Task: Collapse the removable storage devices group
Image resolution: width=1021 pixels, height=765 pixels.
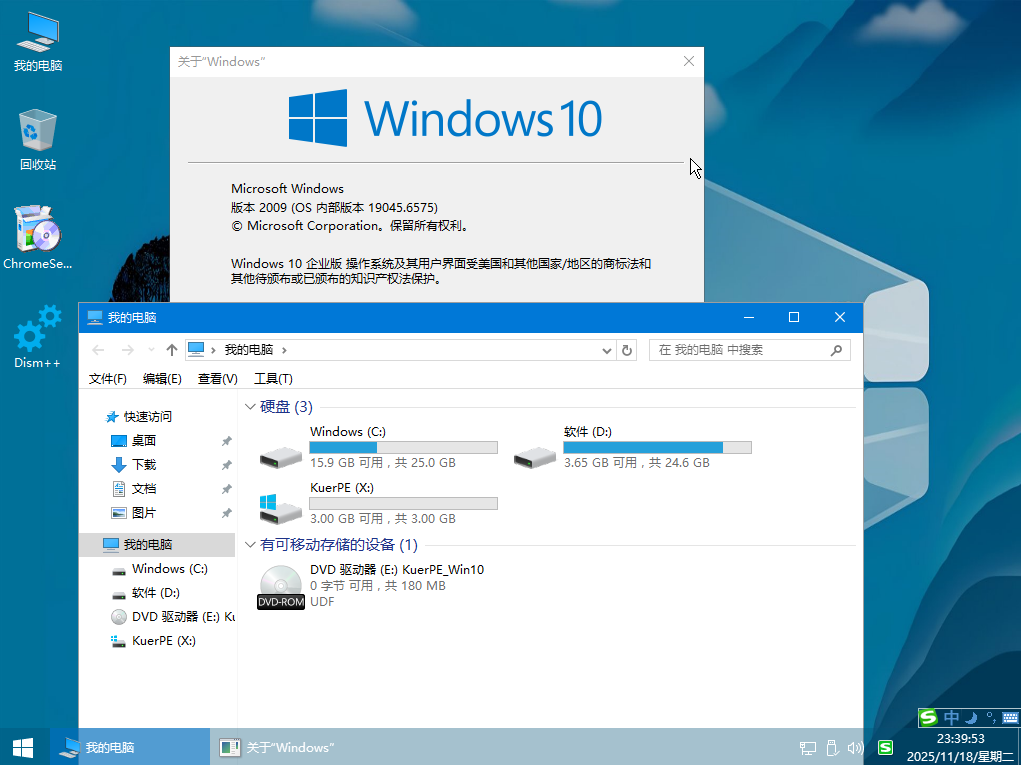Action: pyautogui.click(x=250, y=545)
